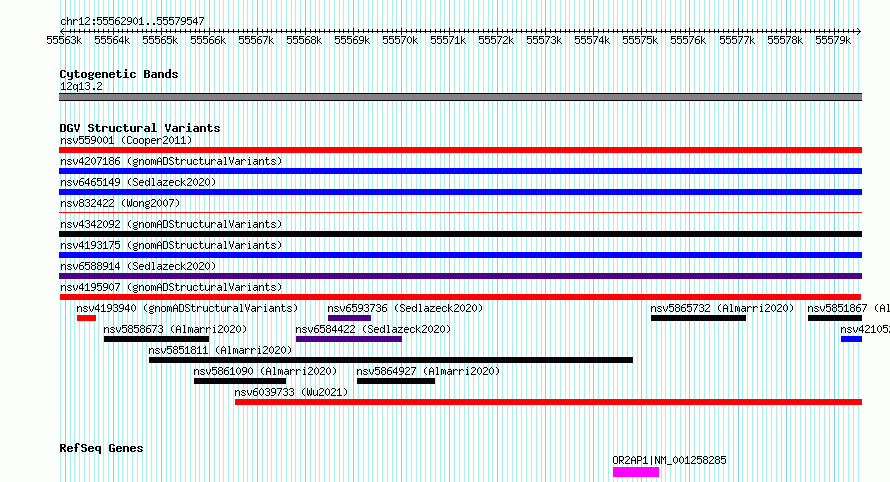Image resolution: width=890 pixels, height=482 pixels.
Task: Select the nsv832422 (Wong2007) label
Action: (120, 203)
